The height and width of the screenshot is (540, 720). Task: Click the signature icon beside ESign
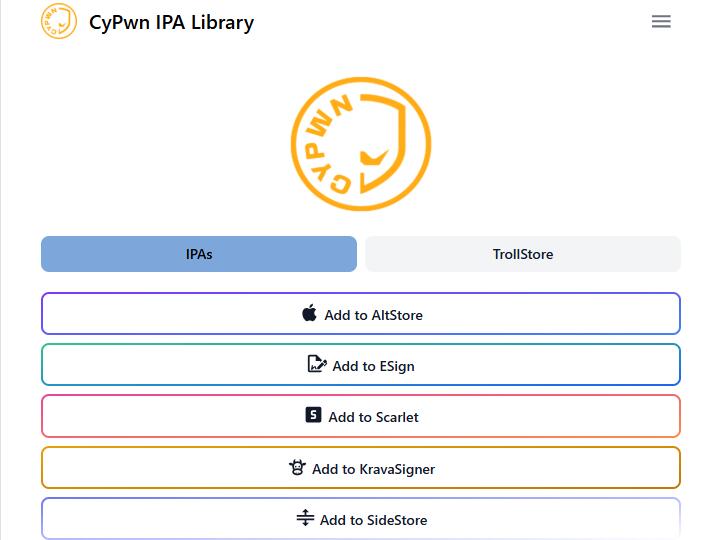coord(317,364)
